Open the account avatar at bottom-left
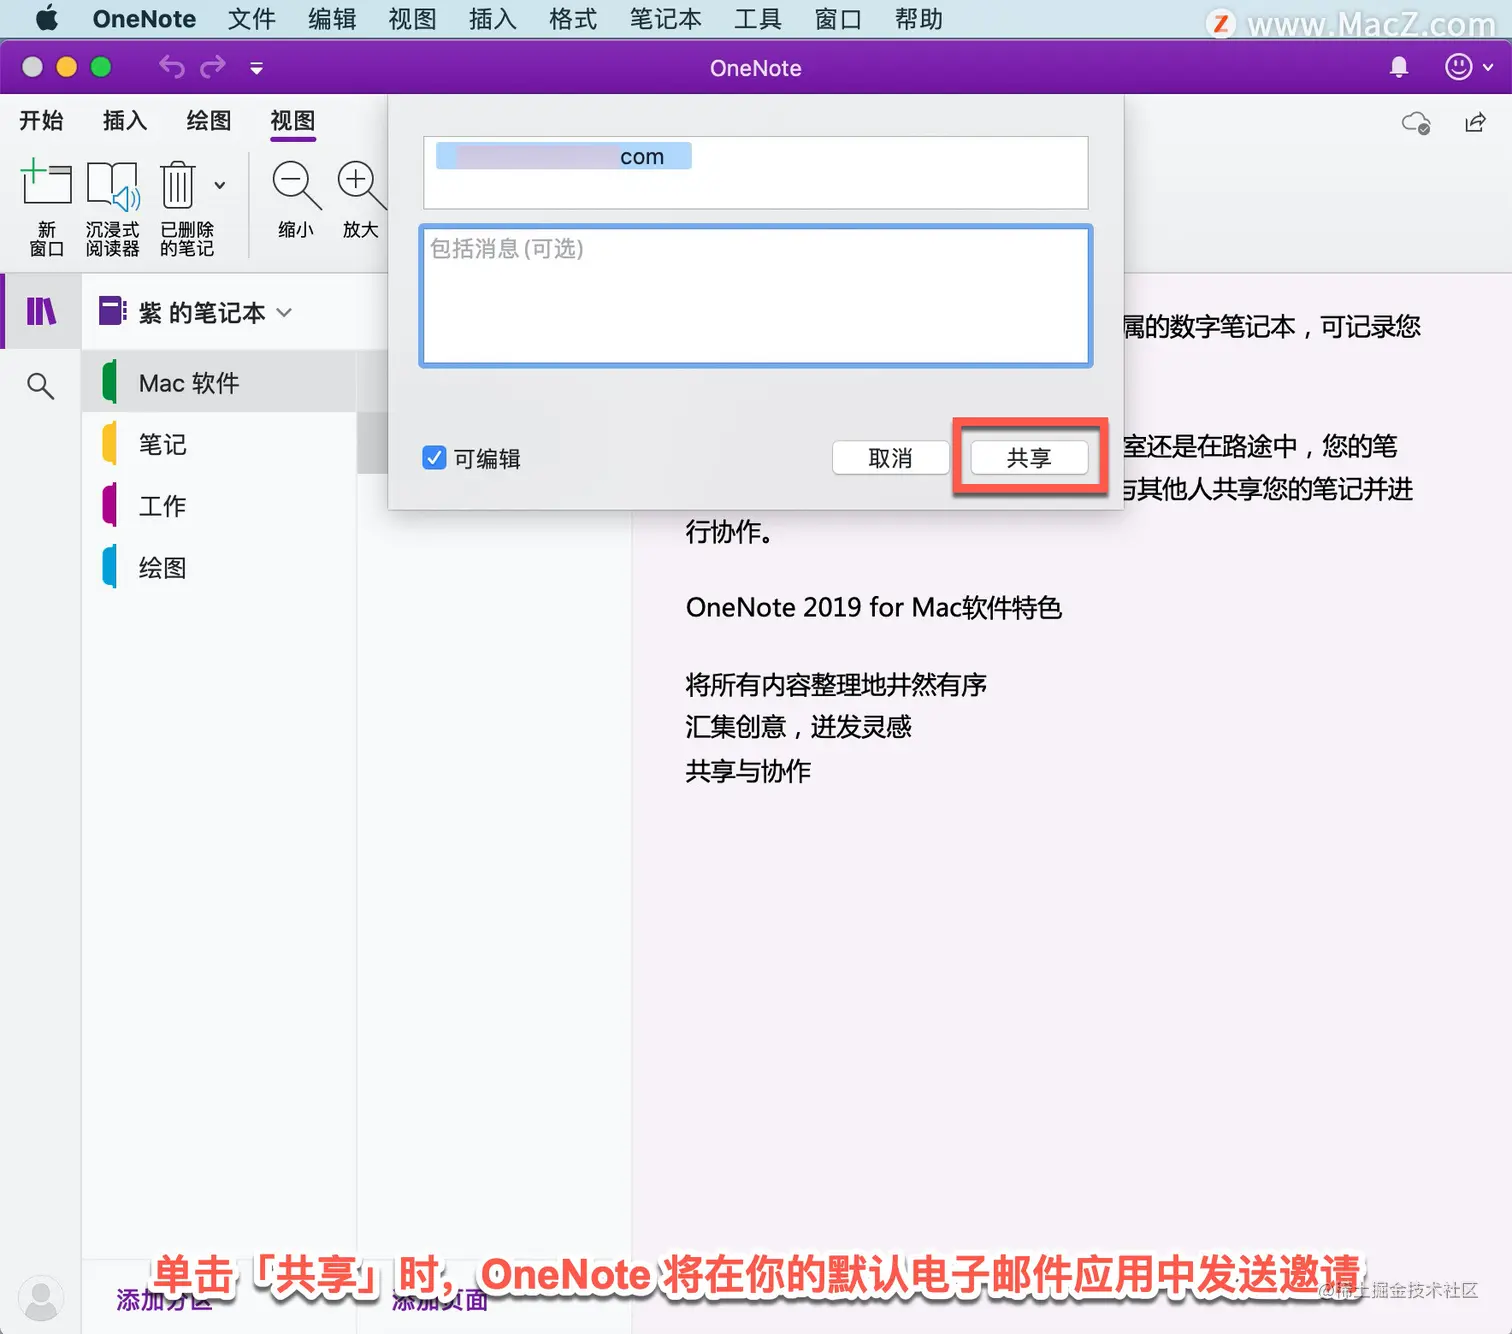Image resolution: width=1512 pixels, height=1334 pixels. (x=41, y=1298)
